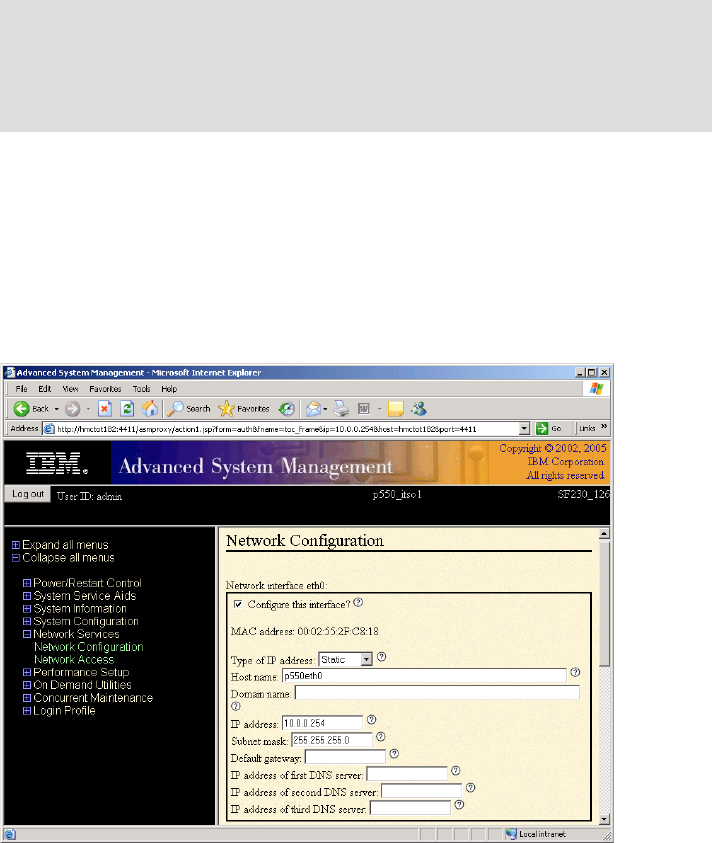Open help for third DNS server
Screen dimensions: 712x843
[x=459, y=805]
